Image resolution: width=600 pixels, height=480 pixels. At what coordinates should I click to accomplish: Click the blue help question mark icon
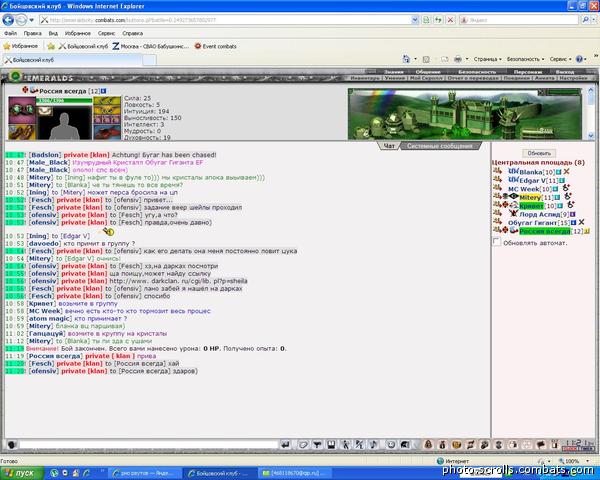tap(579, 59)
